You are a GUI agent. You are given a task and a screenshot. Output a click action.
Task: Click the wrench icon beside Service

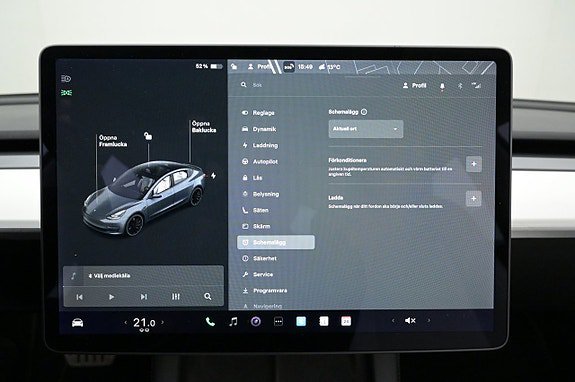tap(245, 274)
